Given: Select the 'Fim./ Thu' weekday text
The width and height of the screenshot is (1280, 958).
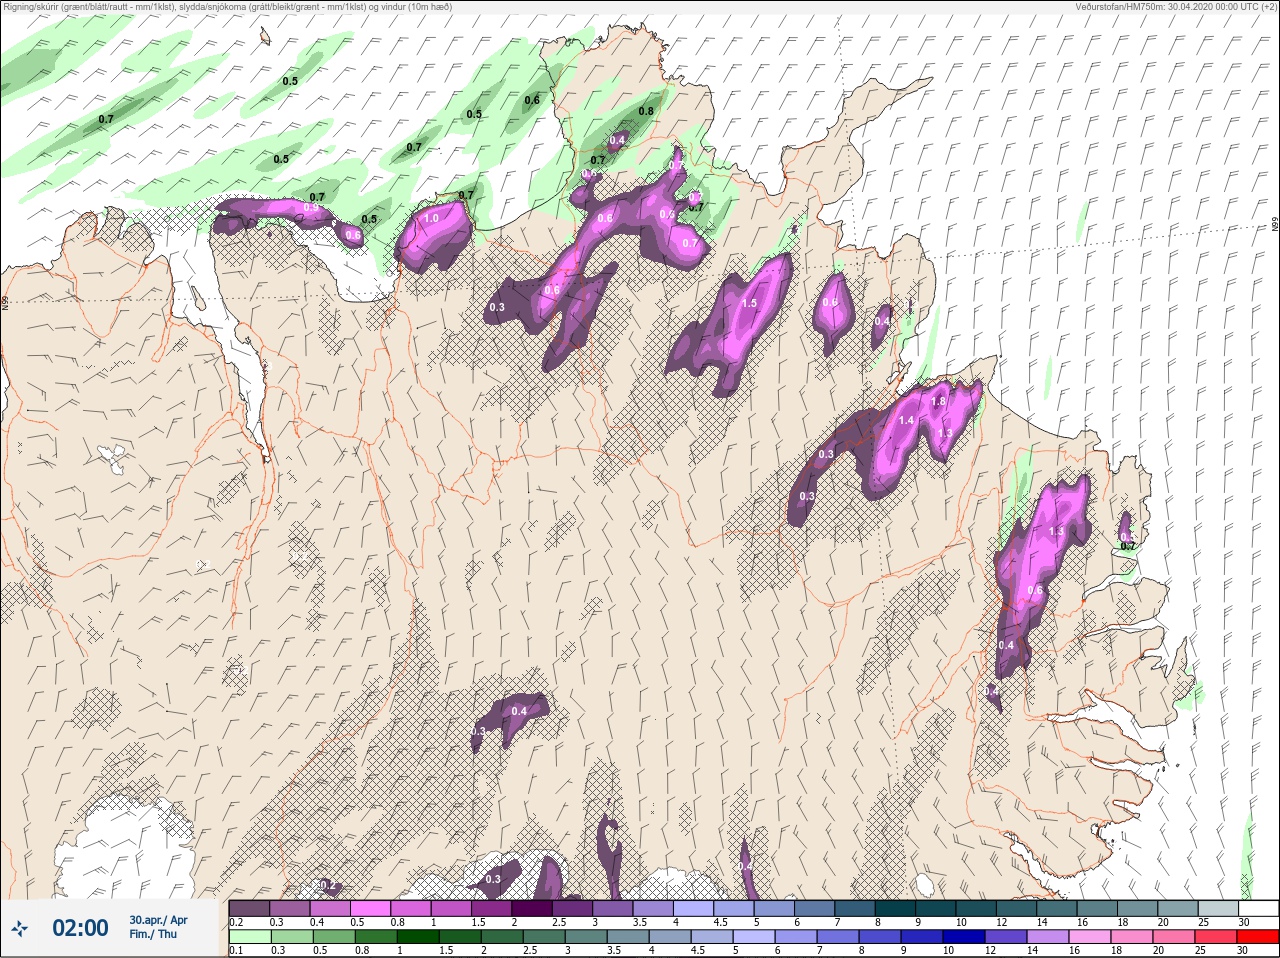Looking at the screenshot, I should click(x=153, y=934).
